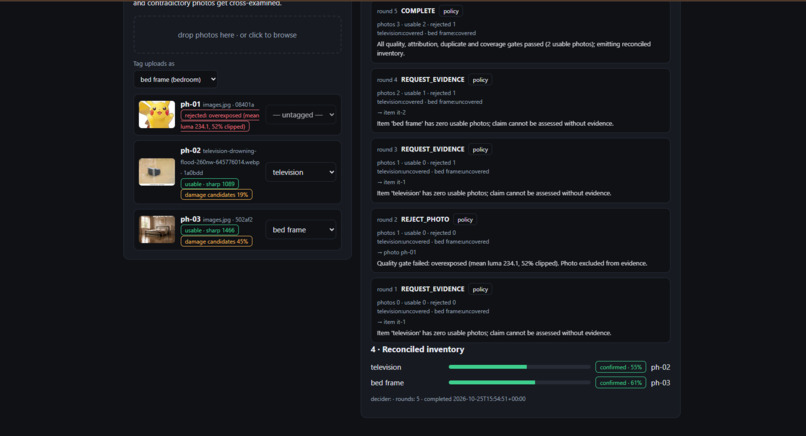Open the Tag uploads as bed frame dropdown
806x436 pixels.
coord(175,79)
